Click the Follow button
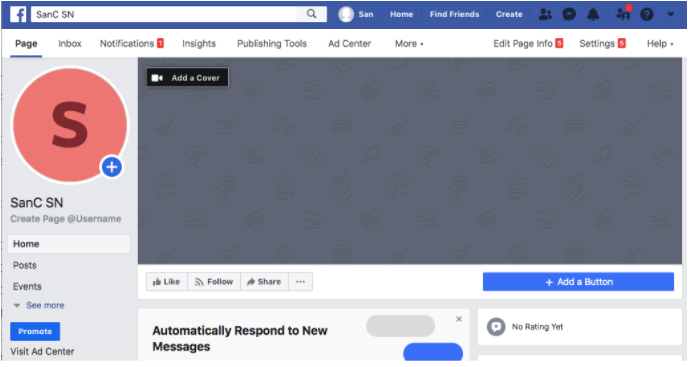 click(214, 282)
